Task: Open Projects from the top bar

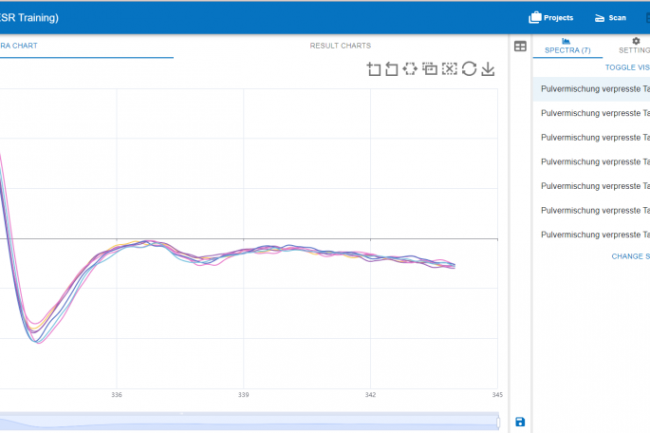Action: pyautogui.click(x=551, y=18)
